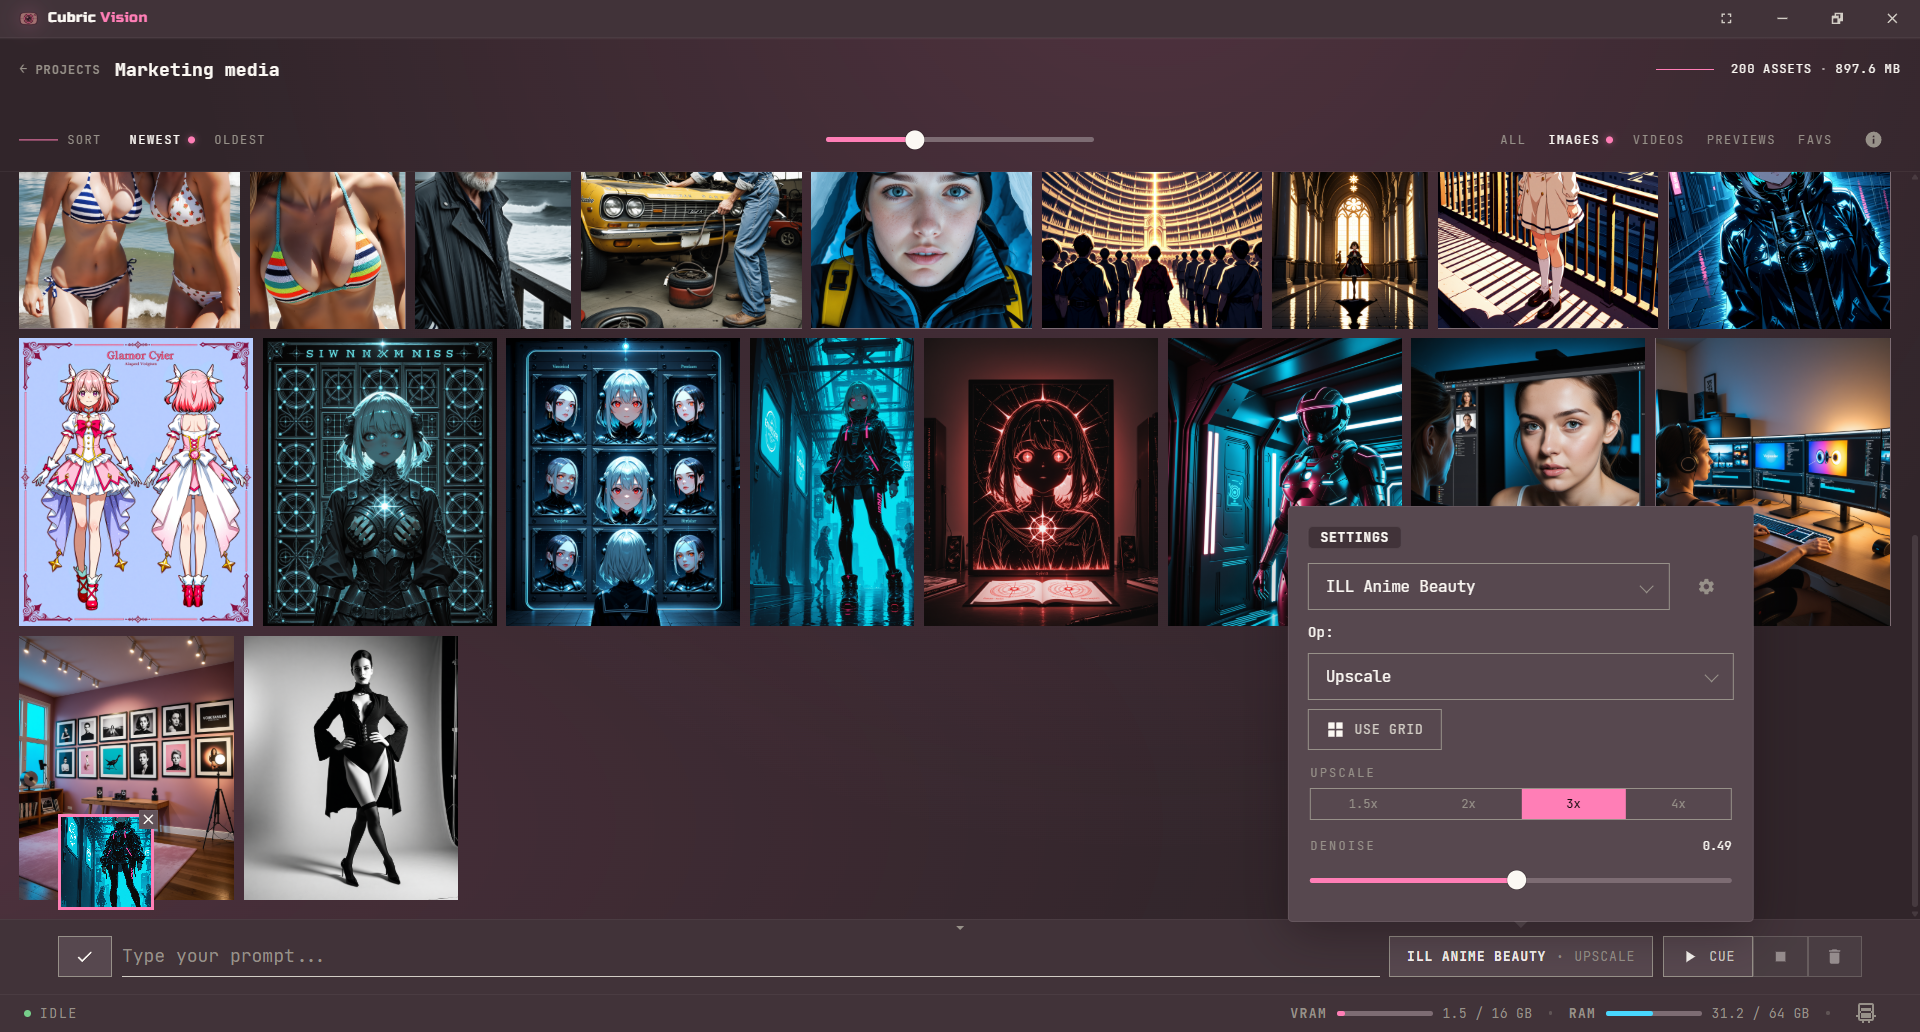Switch to IMAGES filter tab
The width and height of the screenshot is (1920, 1032).
[x=1574, y=140]
